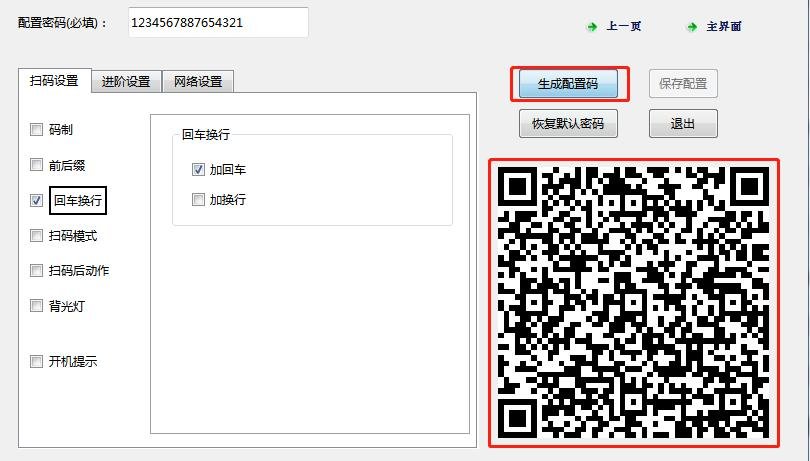This screenshot has height=461, width=810.
Task: Go back via the 上一页 link
Action: [x=624, y=26]
